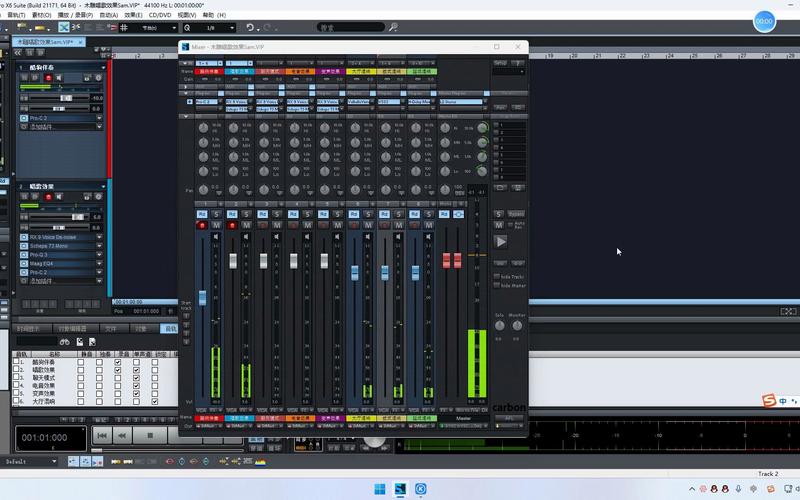Click the blue K app in taskbar
The image size is (800, 500).
(420, 489)
